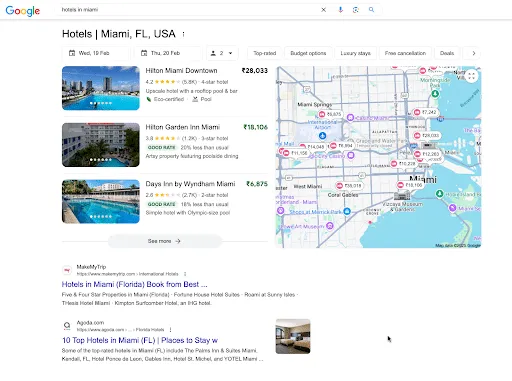Open the check-out date Thu, 20 Feb picker
The width and height of the screenshot is (512, 381).
tap(168, 53)
